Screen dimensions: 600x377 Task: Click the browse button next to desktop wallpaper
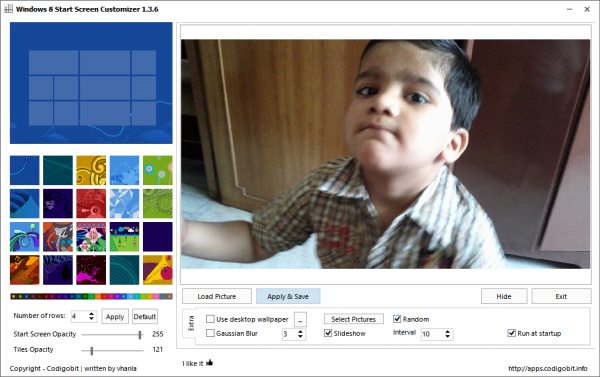click(300, 320)
